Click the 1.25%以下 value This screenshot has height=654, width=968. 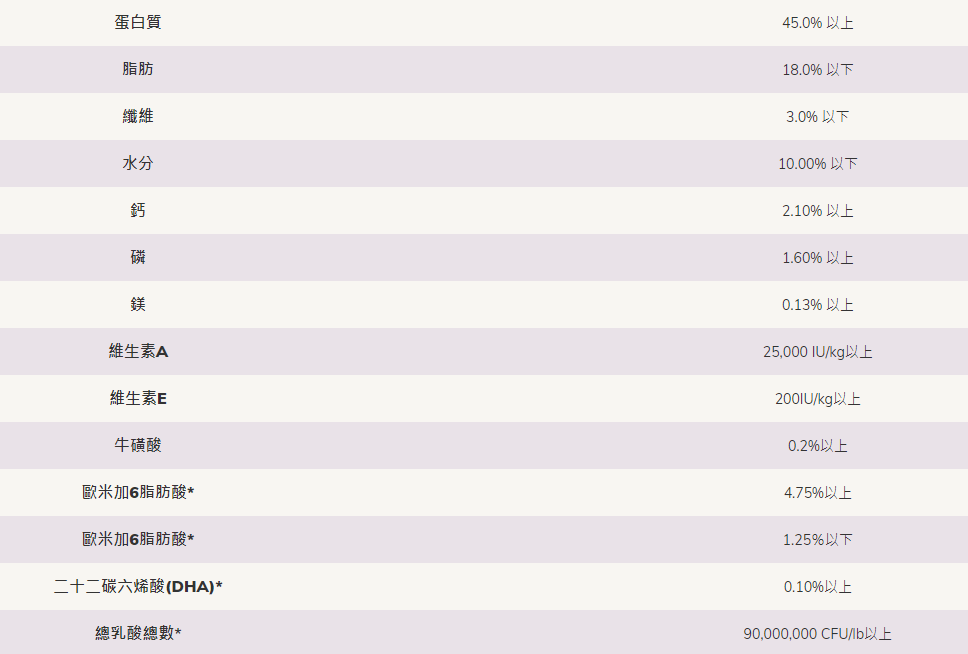pos(817,540)
